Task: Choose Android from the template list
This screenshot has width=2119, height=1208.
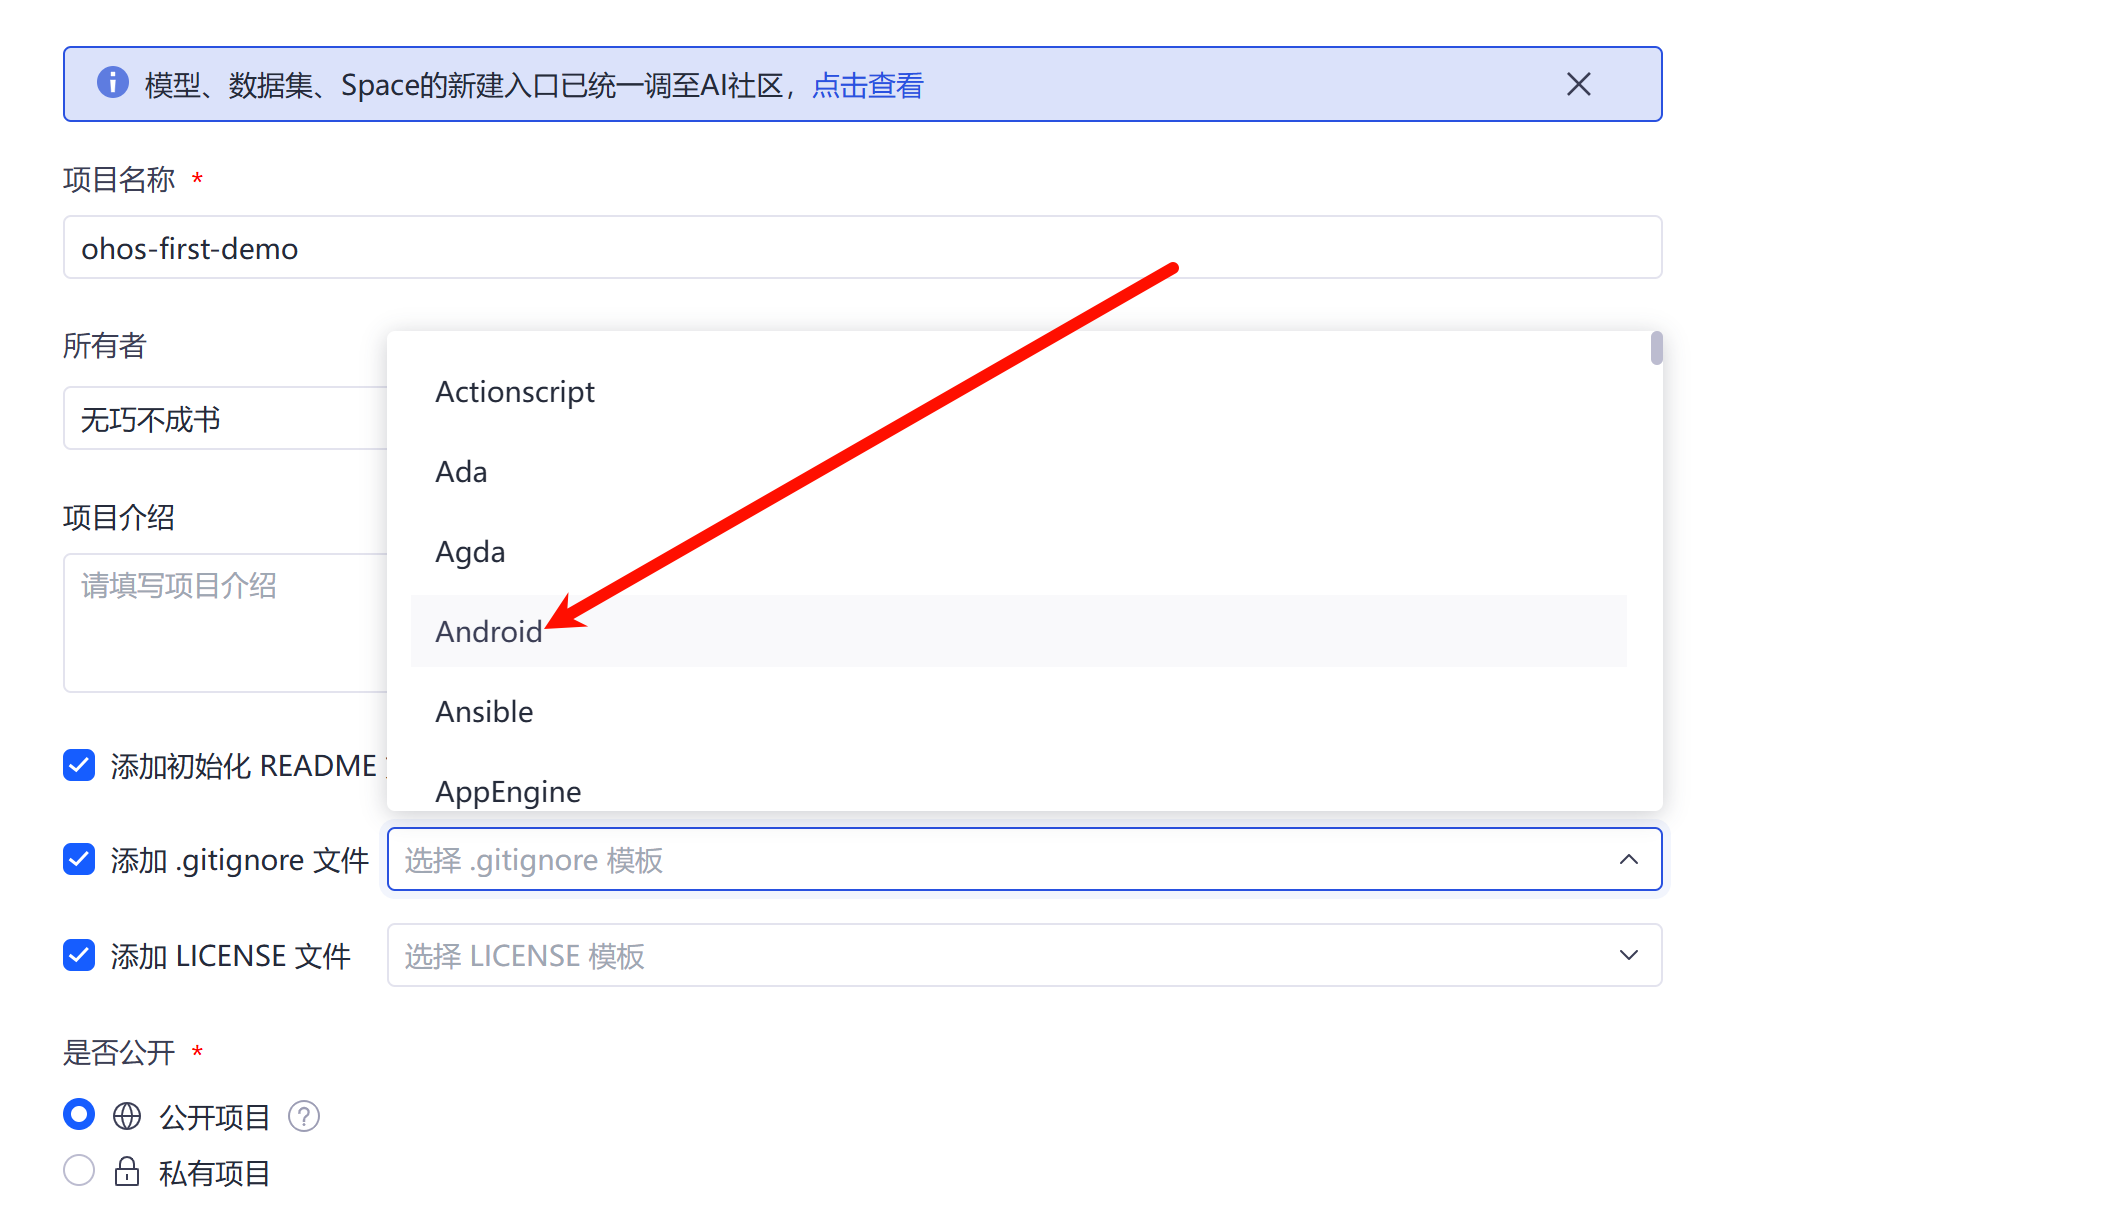Action: click(489, 631)
